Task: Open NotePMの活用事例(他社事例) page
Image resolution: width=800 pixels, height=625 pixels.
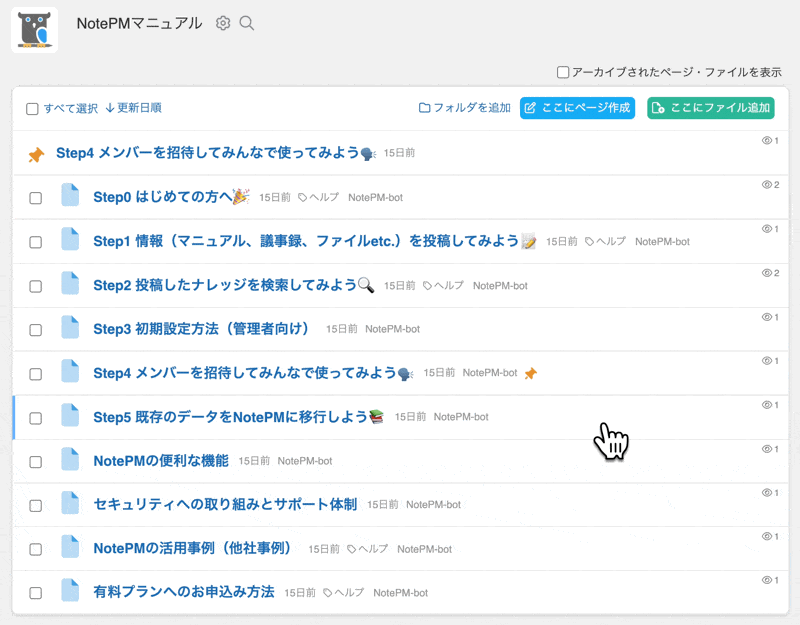Action: click(193, 548)
